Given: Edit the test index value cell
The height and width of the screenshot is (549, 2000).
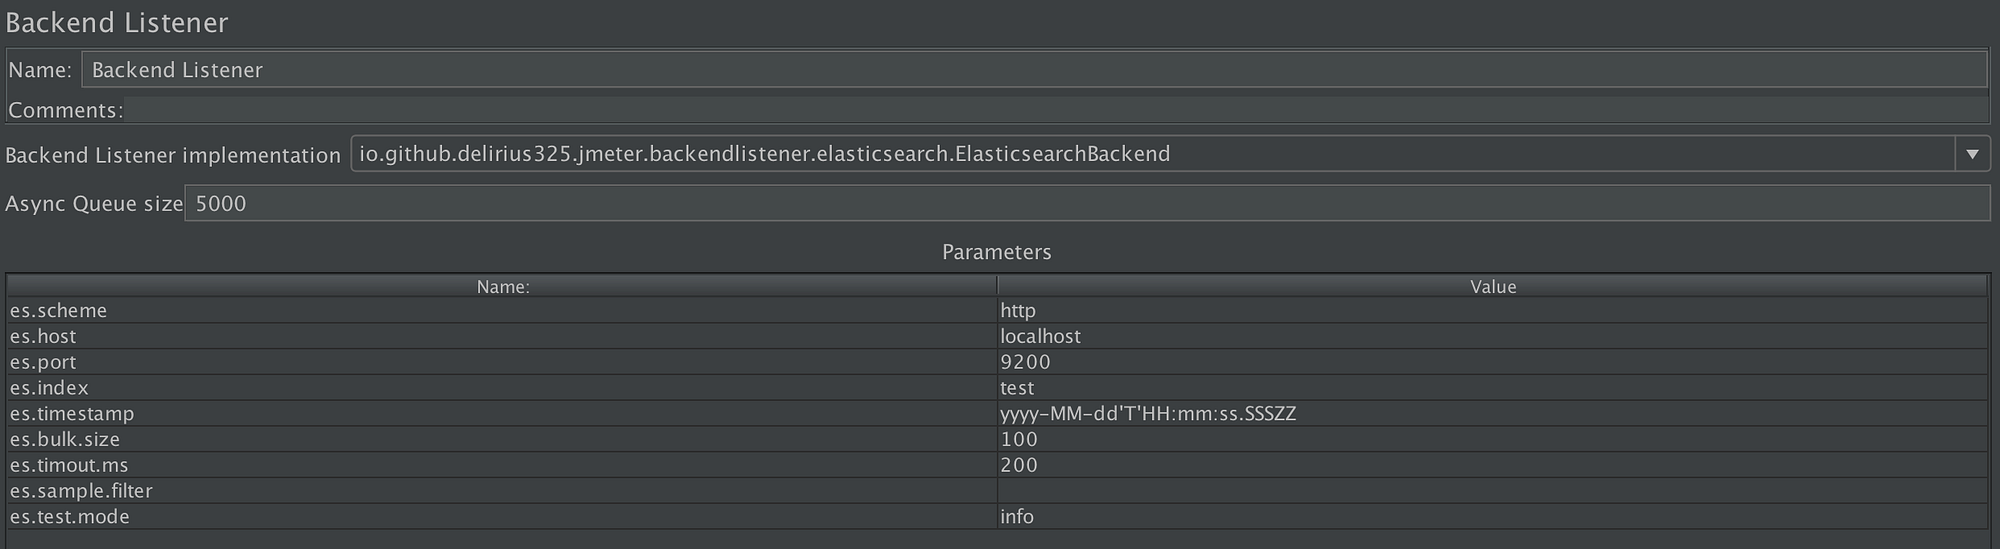Looking at the screenshot, I should [1490, 388].
